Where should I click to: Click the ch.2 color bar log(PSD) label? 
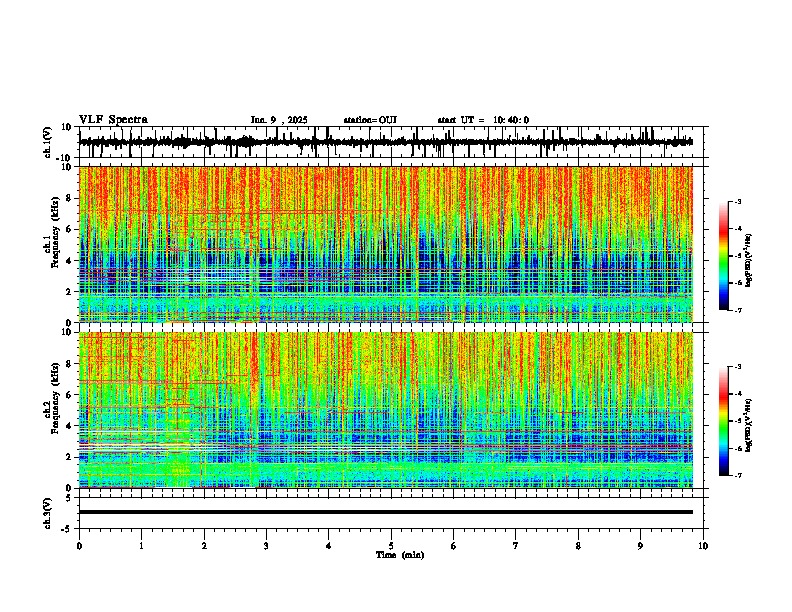pos(749,425)
